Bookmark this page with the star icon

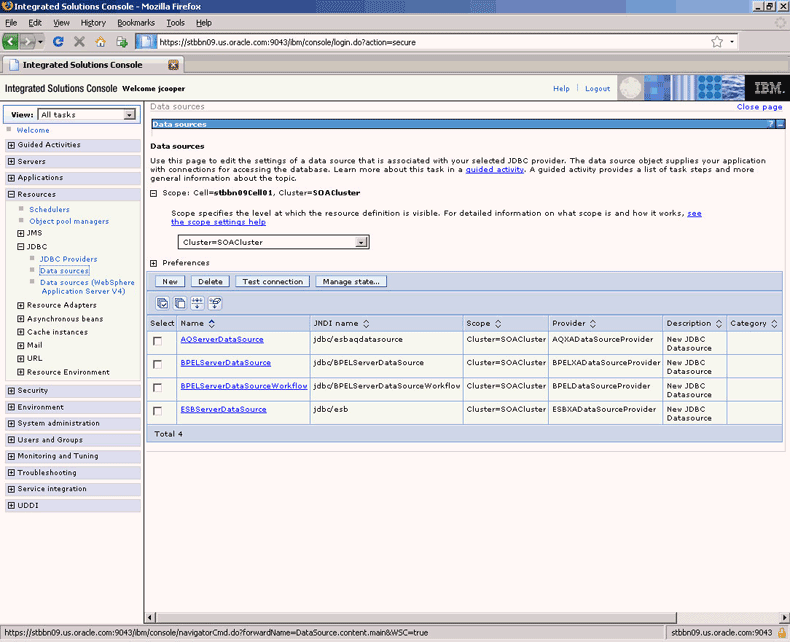click(717, 42)
